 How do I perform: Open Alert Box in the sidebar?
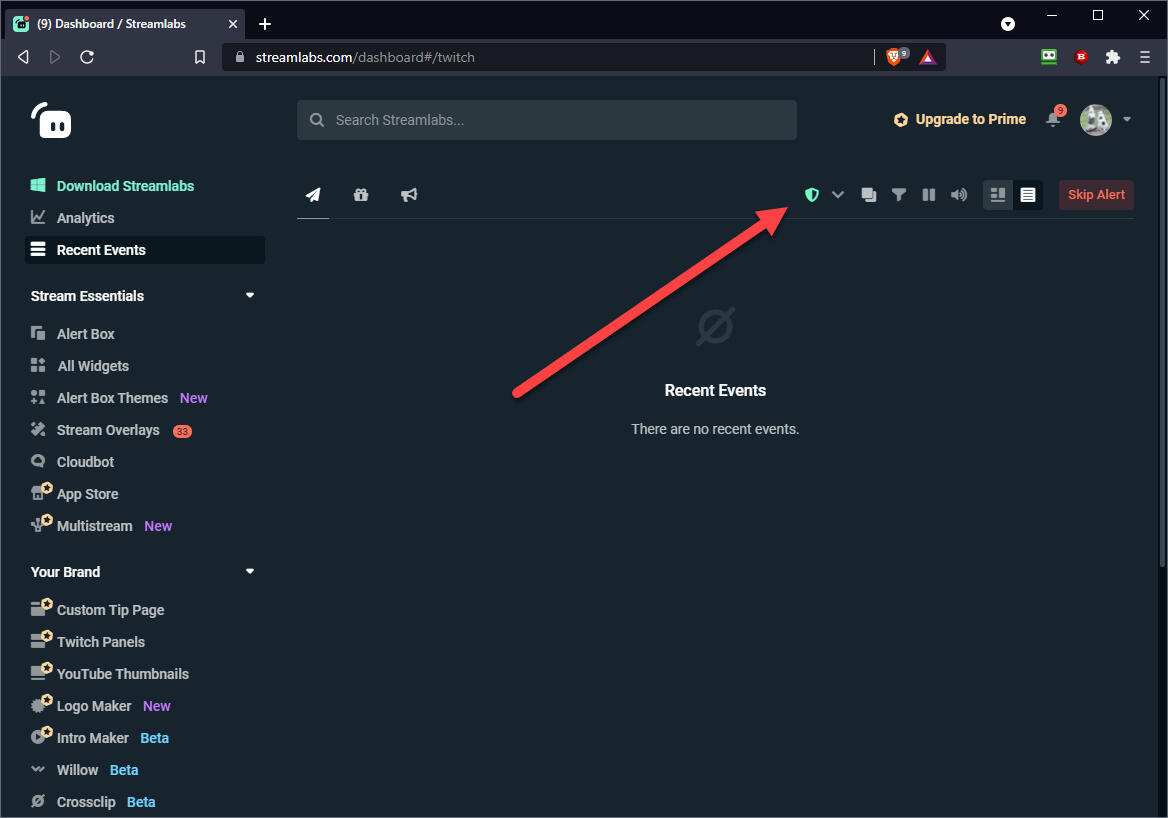(86, 334)
